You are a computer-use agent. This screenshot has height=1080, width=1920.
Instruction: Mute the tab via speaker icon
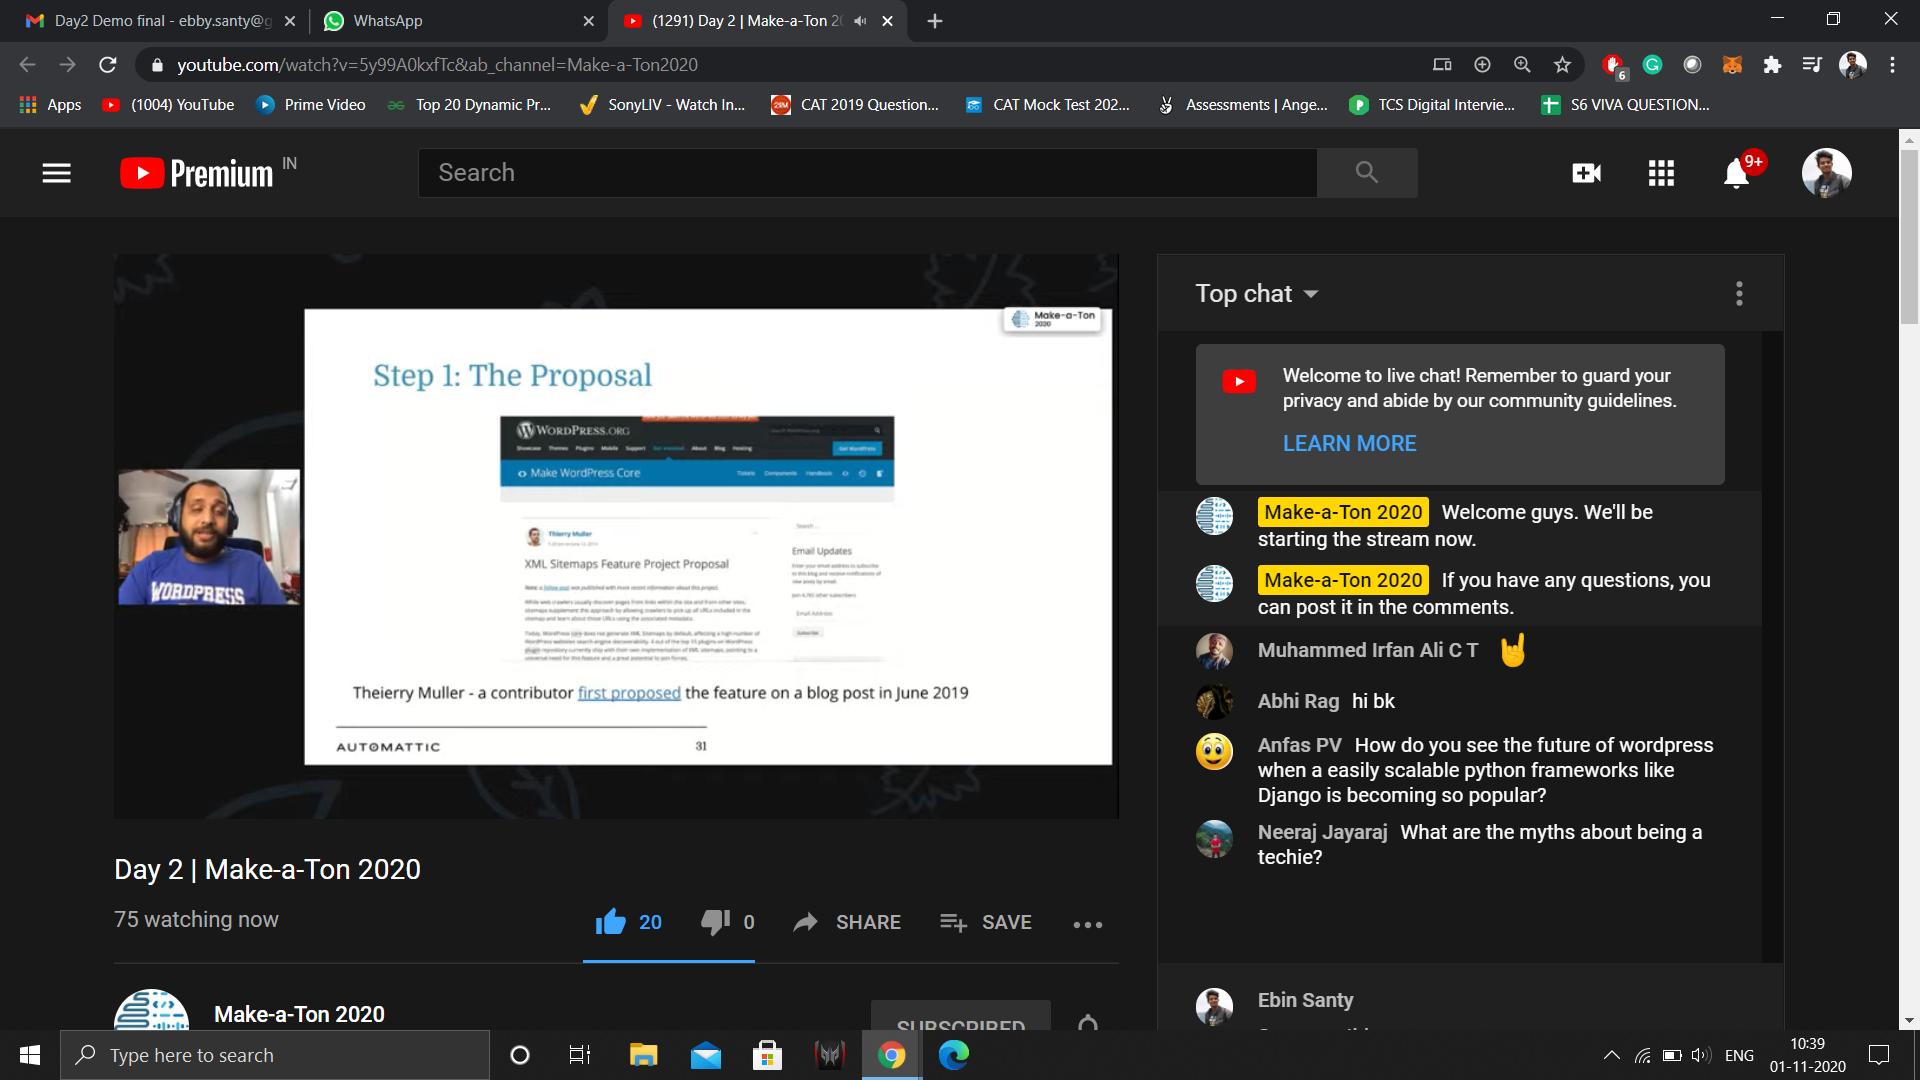tap(860, 21)
